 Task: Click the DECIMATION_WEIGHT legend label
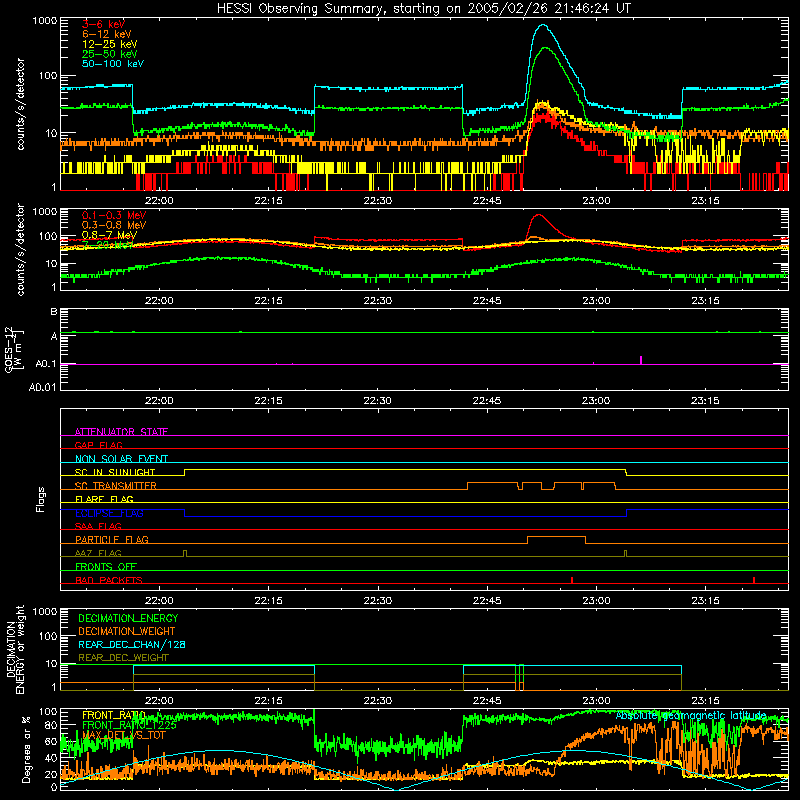coord(127,631)
